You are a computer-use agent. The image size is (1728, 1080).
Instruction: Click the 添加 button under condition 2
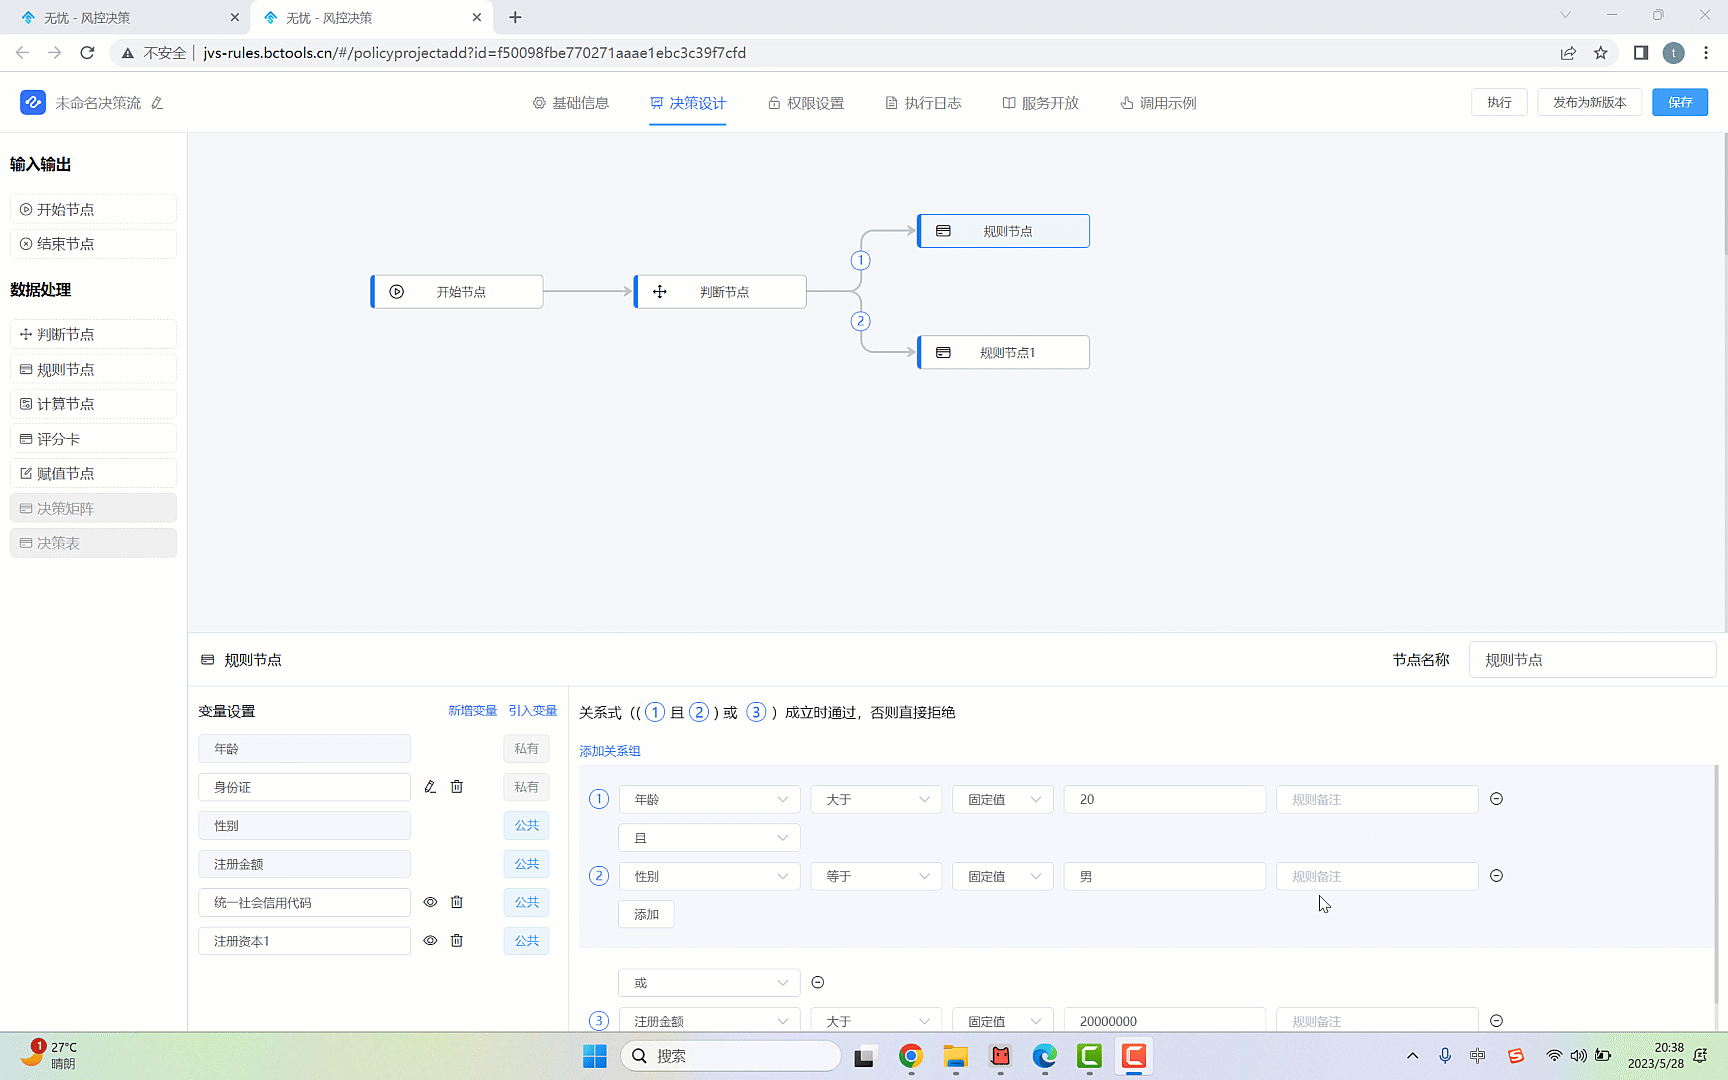[646, 914]
